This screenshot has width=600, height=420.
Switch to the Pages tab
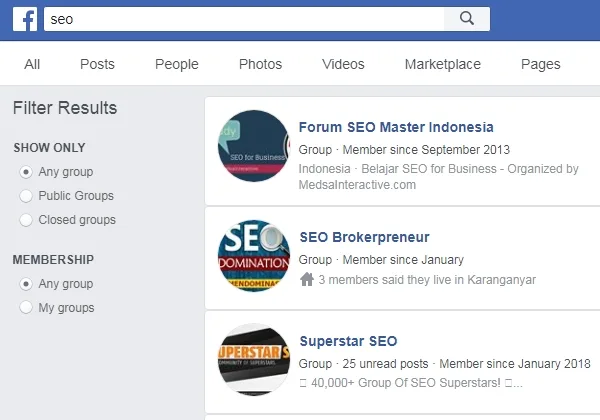click(x=541, y=64)
